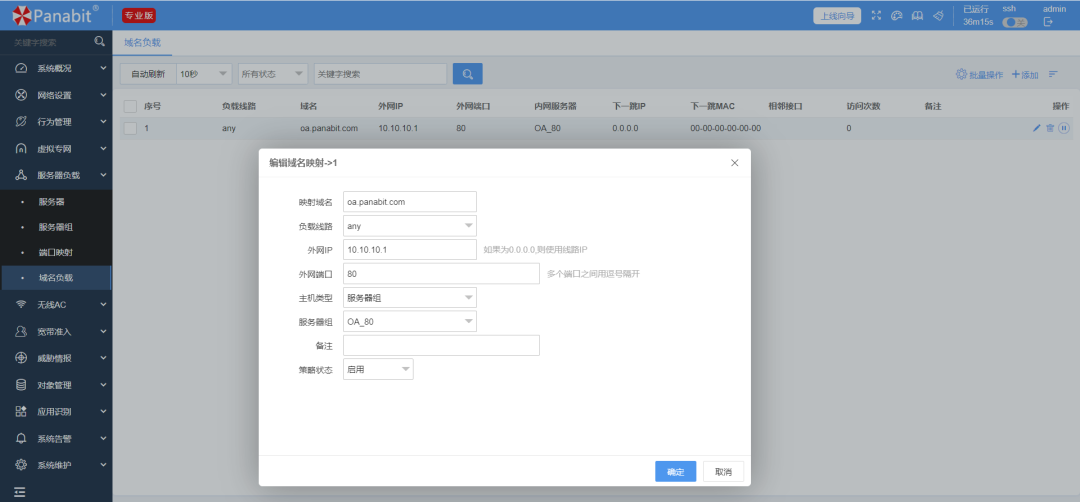
Task: Toggle the ssh switch in the header
Action: pyautogui.click(x=1014, y=22)
